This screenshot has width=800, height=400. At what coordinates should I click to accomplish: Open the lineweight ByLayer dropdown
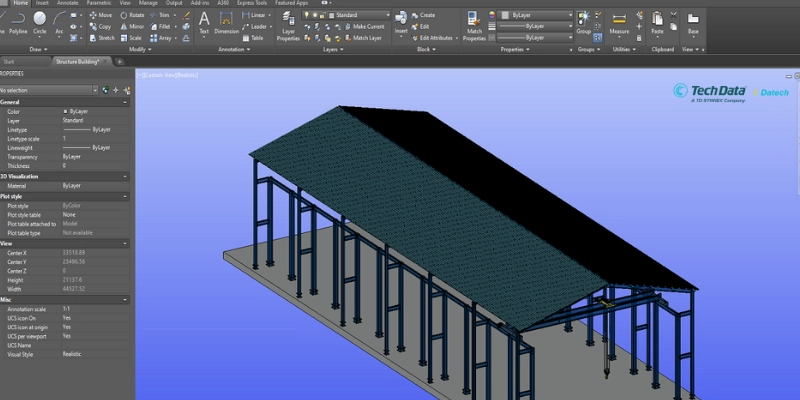point(536,27)
